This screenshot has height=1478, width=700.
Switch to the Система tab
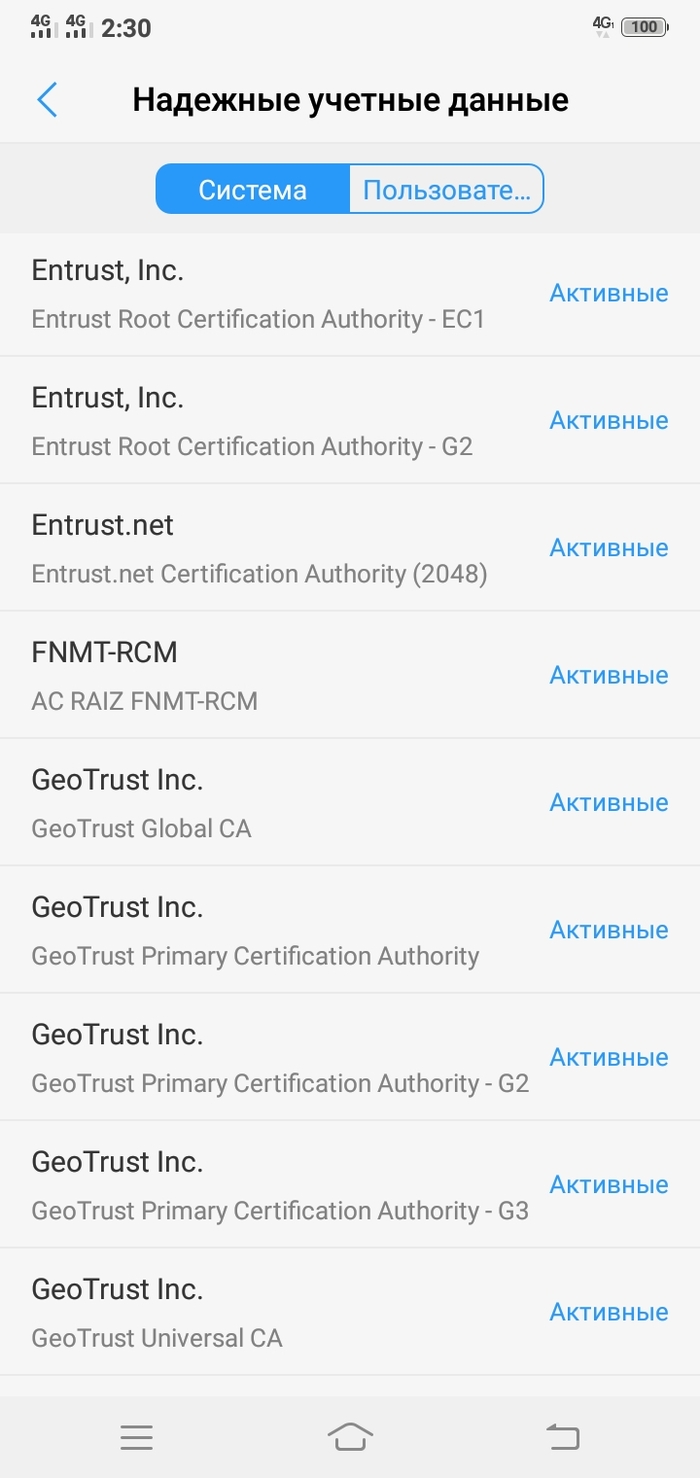[252, 190]
